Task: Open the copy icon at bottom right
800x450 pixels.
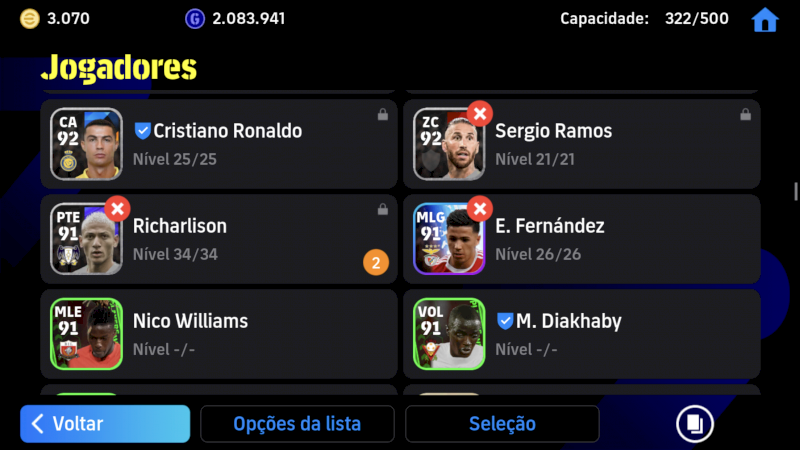Action: pos(694,423)
